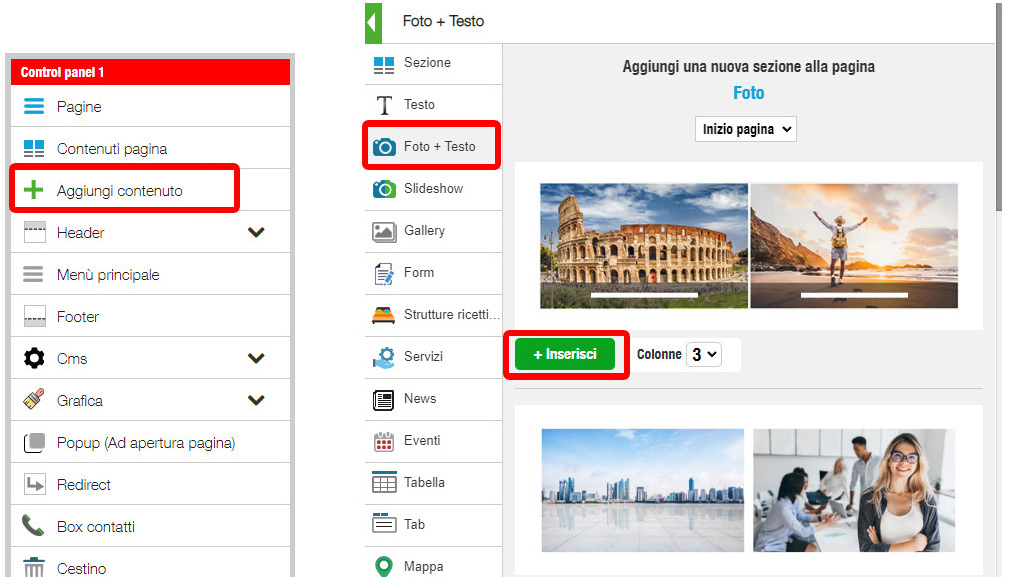Image resolution: width=1009 pixels, height=577 pixels.
Task: Click the Eventi calendar icon
Action: (x=384, y=441)
